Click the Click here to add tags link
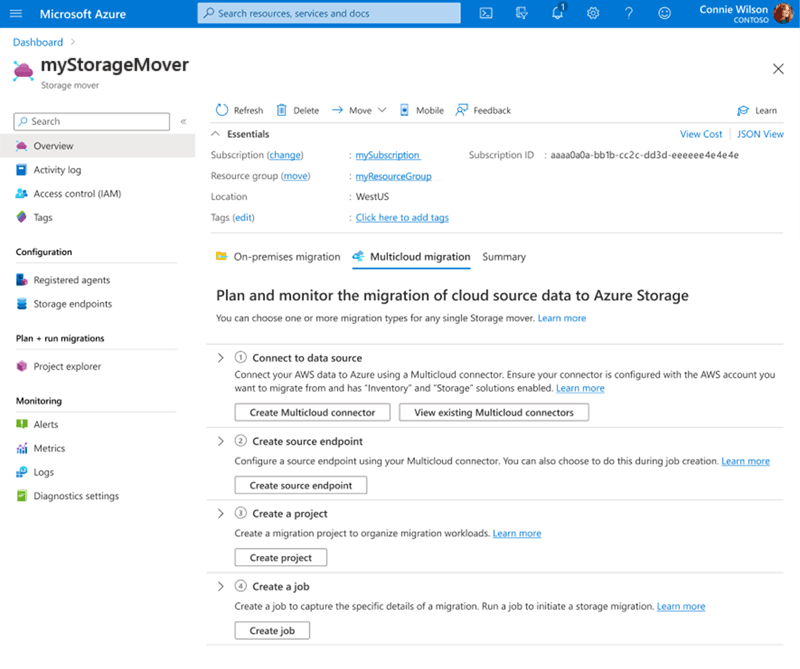The image size is (800, 669). (402, 217)
